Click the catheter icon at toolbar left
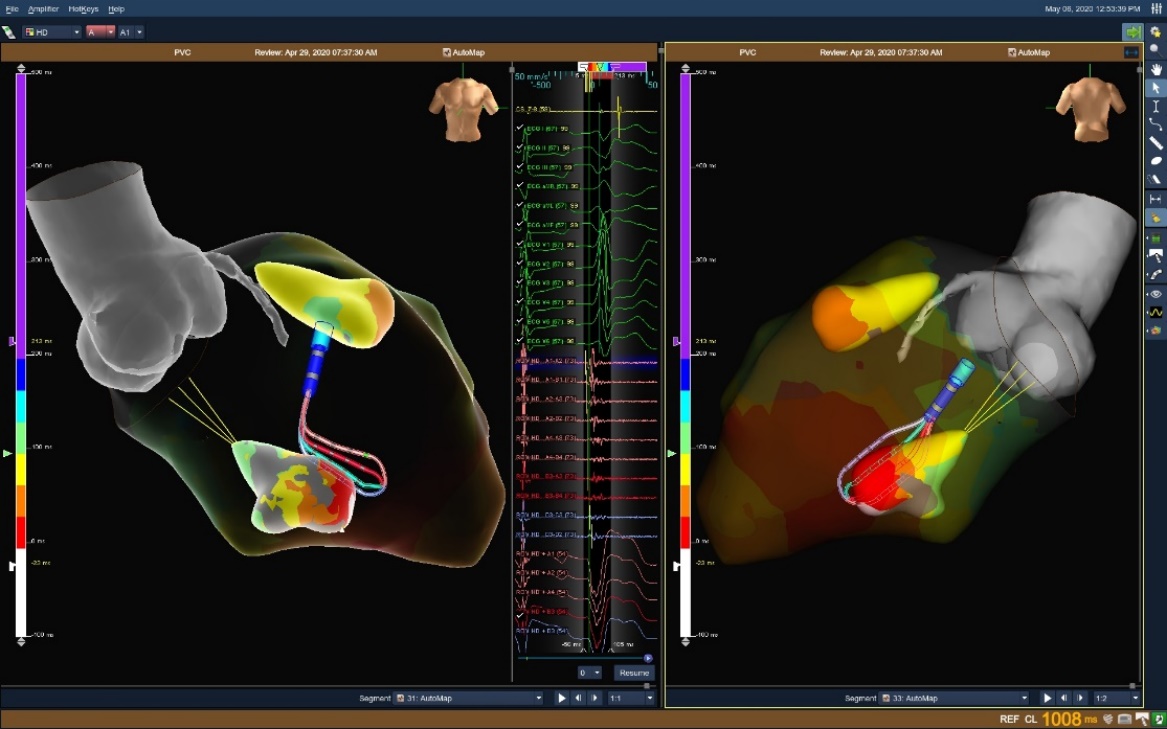The image size is (1167, 729). (x=9, y=32)
